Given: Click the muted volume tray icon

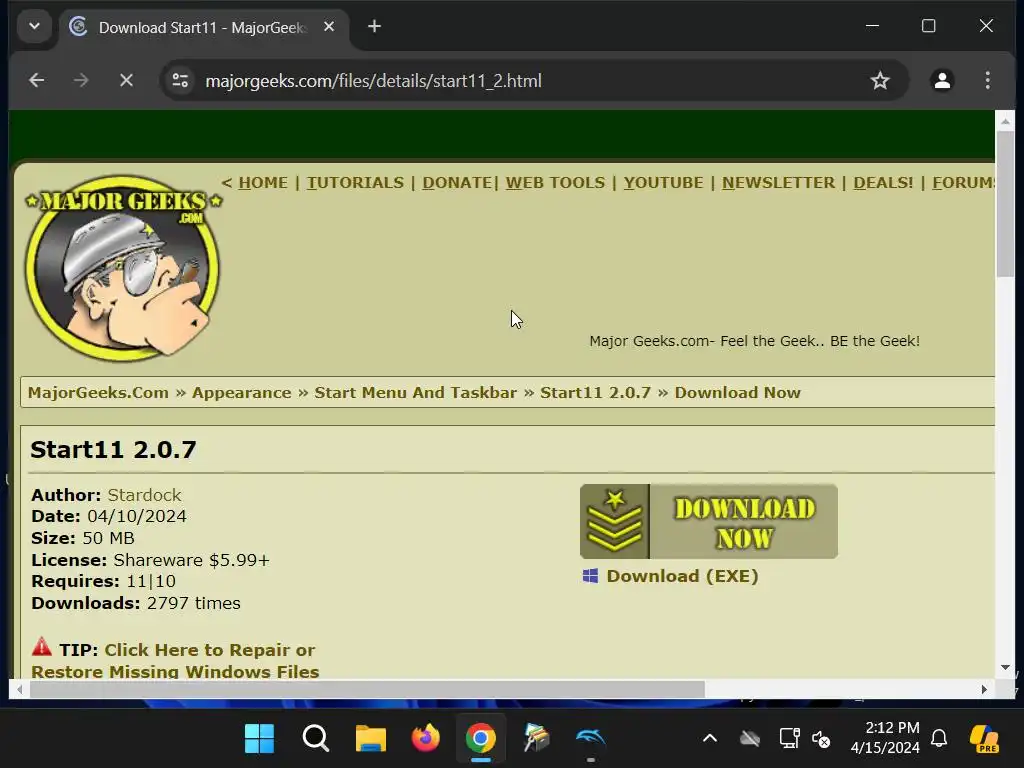Looking at the screenshot, I should 821,739.
